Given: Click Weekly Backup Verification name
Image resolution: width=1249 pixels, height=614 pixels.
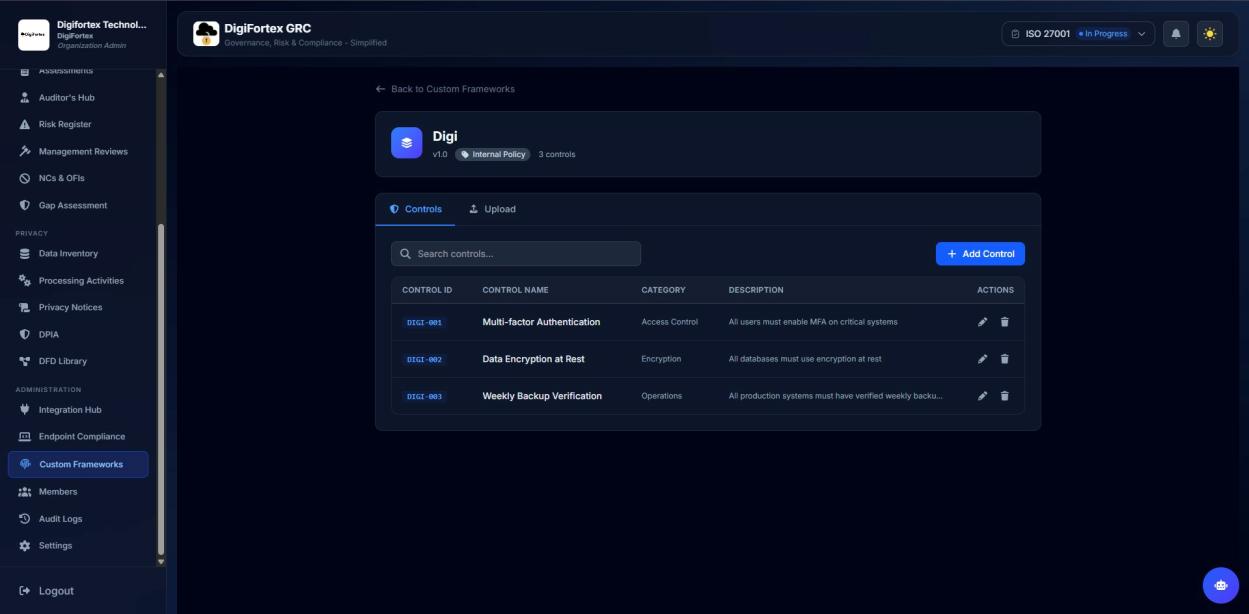Looking at the screenshot, I should 542,396.
